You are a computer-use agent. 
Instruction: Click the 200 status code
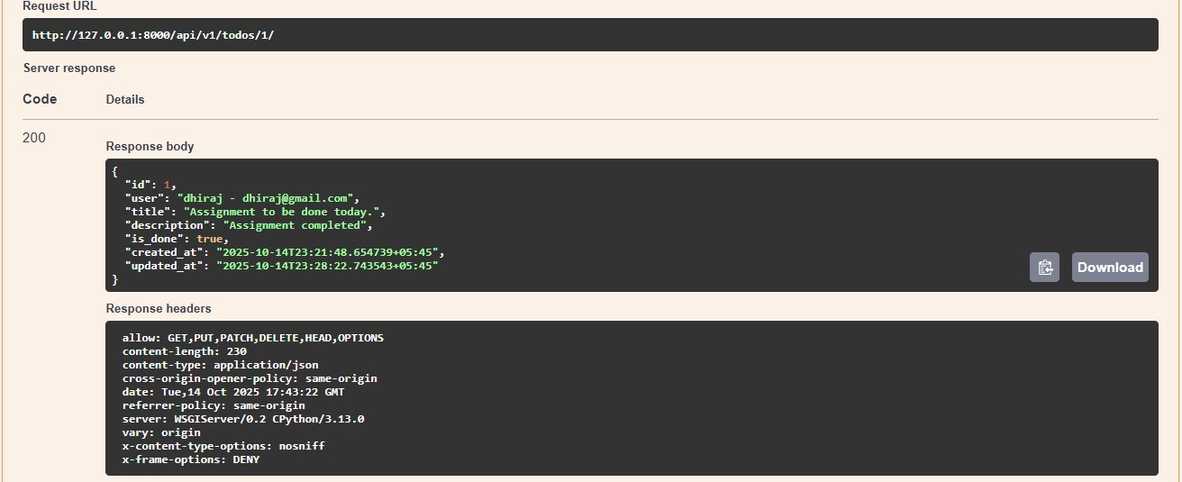pos(34,138)
